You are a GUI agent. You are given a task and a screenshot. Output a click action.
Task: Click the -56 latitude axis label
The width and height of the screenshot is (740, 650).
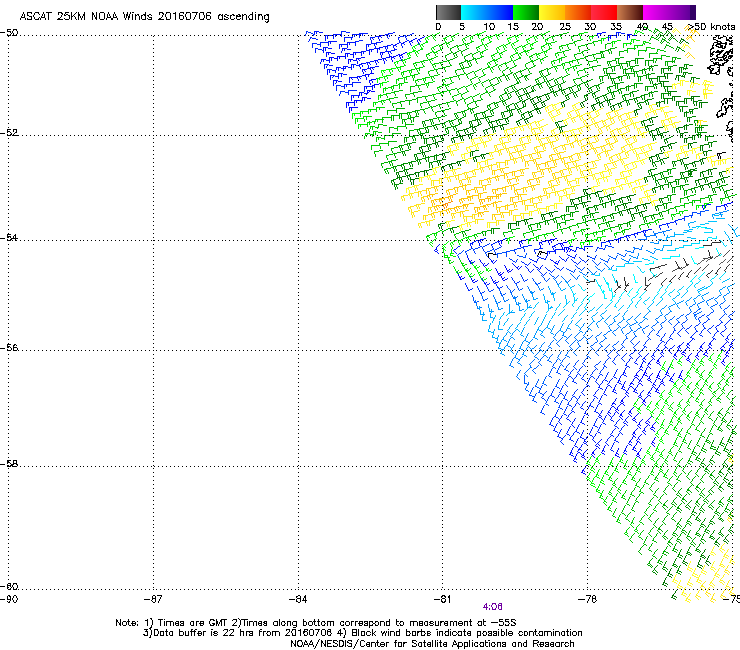(x=10, y=348)
